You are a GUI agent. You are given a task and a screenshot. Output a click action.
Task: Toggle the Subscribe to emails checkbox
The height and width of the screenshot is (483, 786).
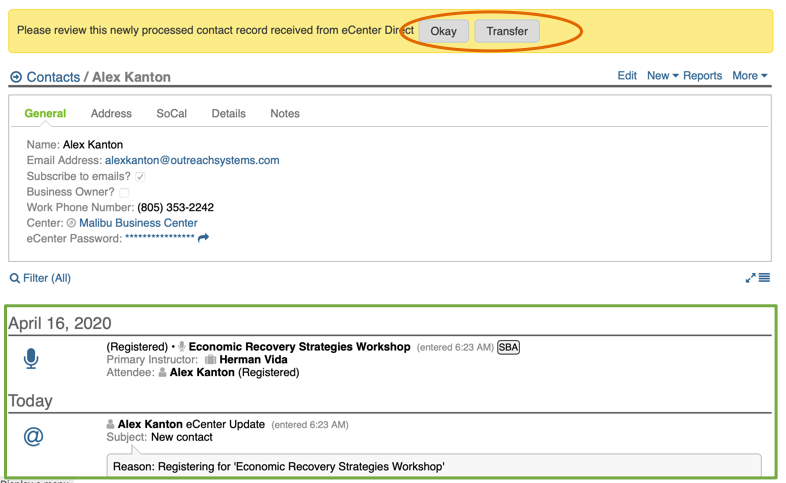click(140, 176)
